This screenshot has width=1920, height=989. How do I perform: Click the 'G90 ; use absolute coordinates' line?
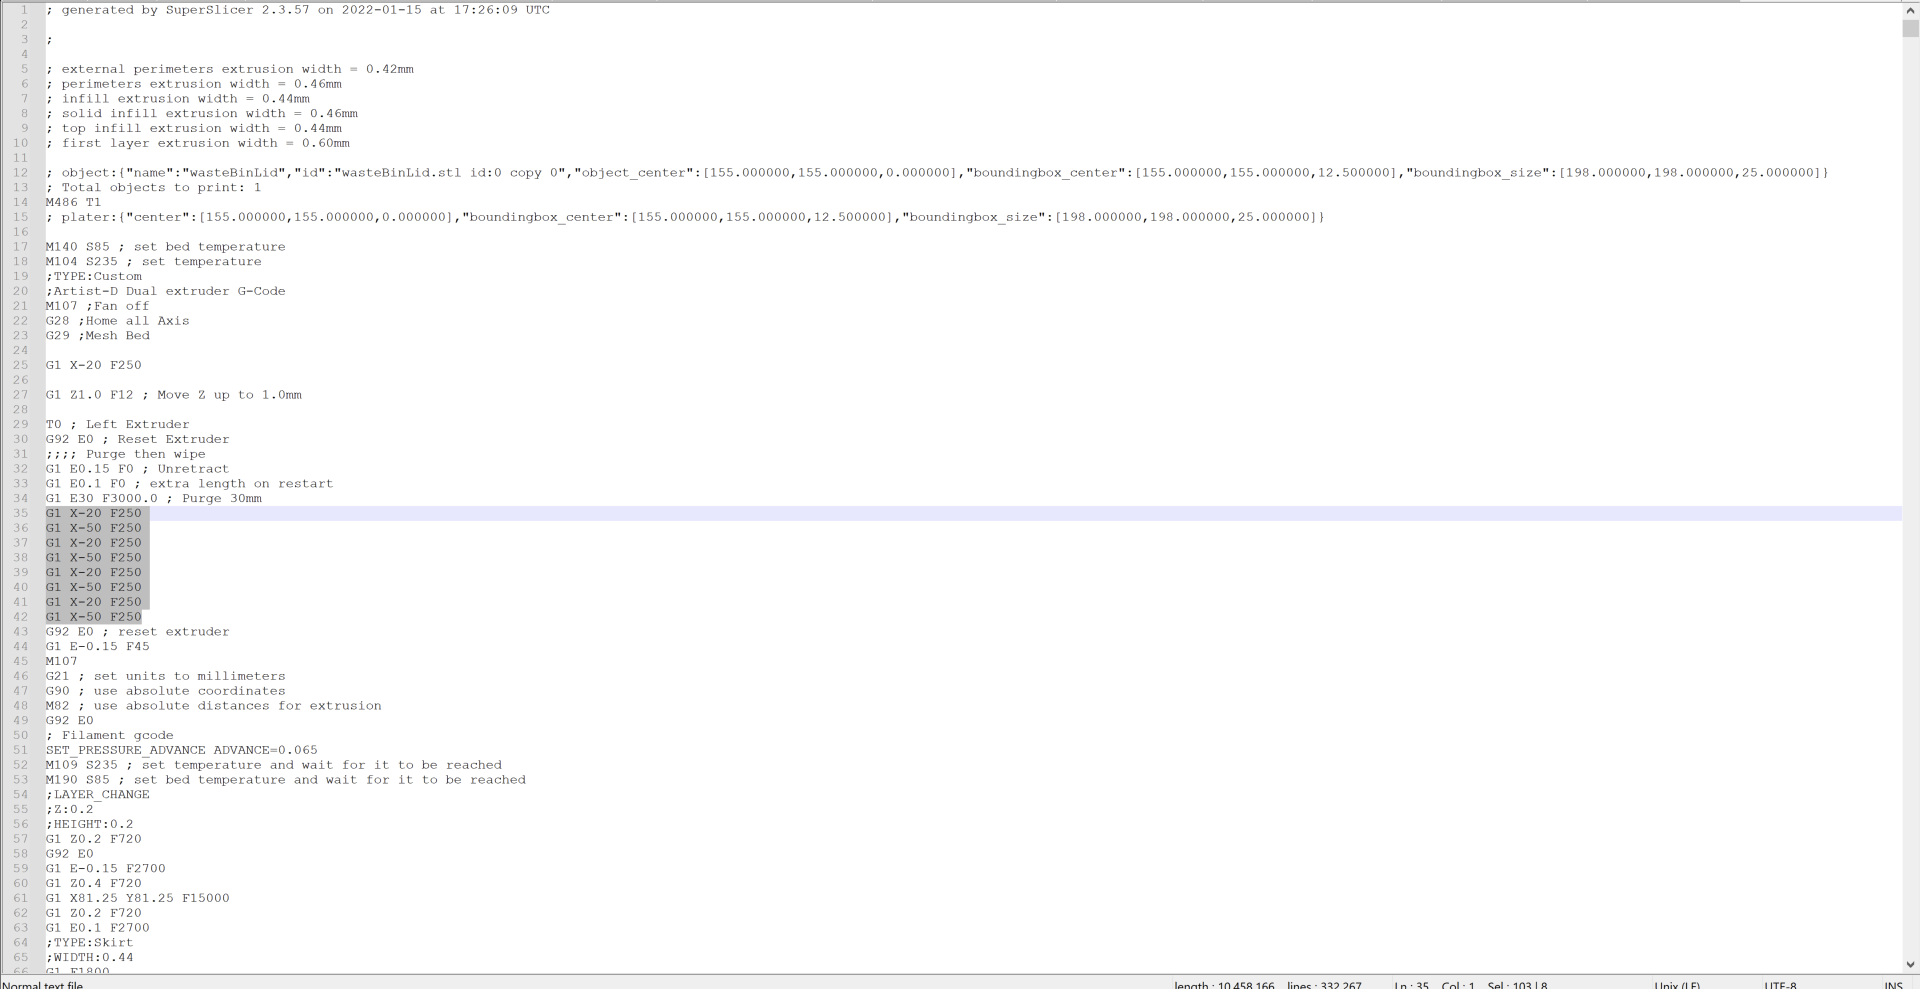click(x=165, y=691)
